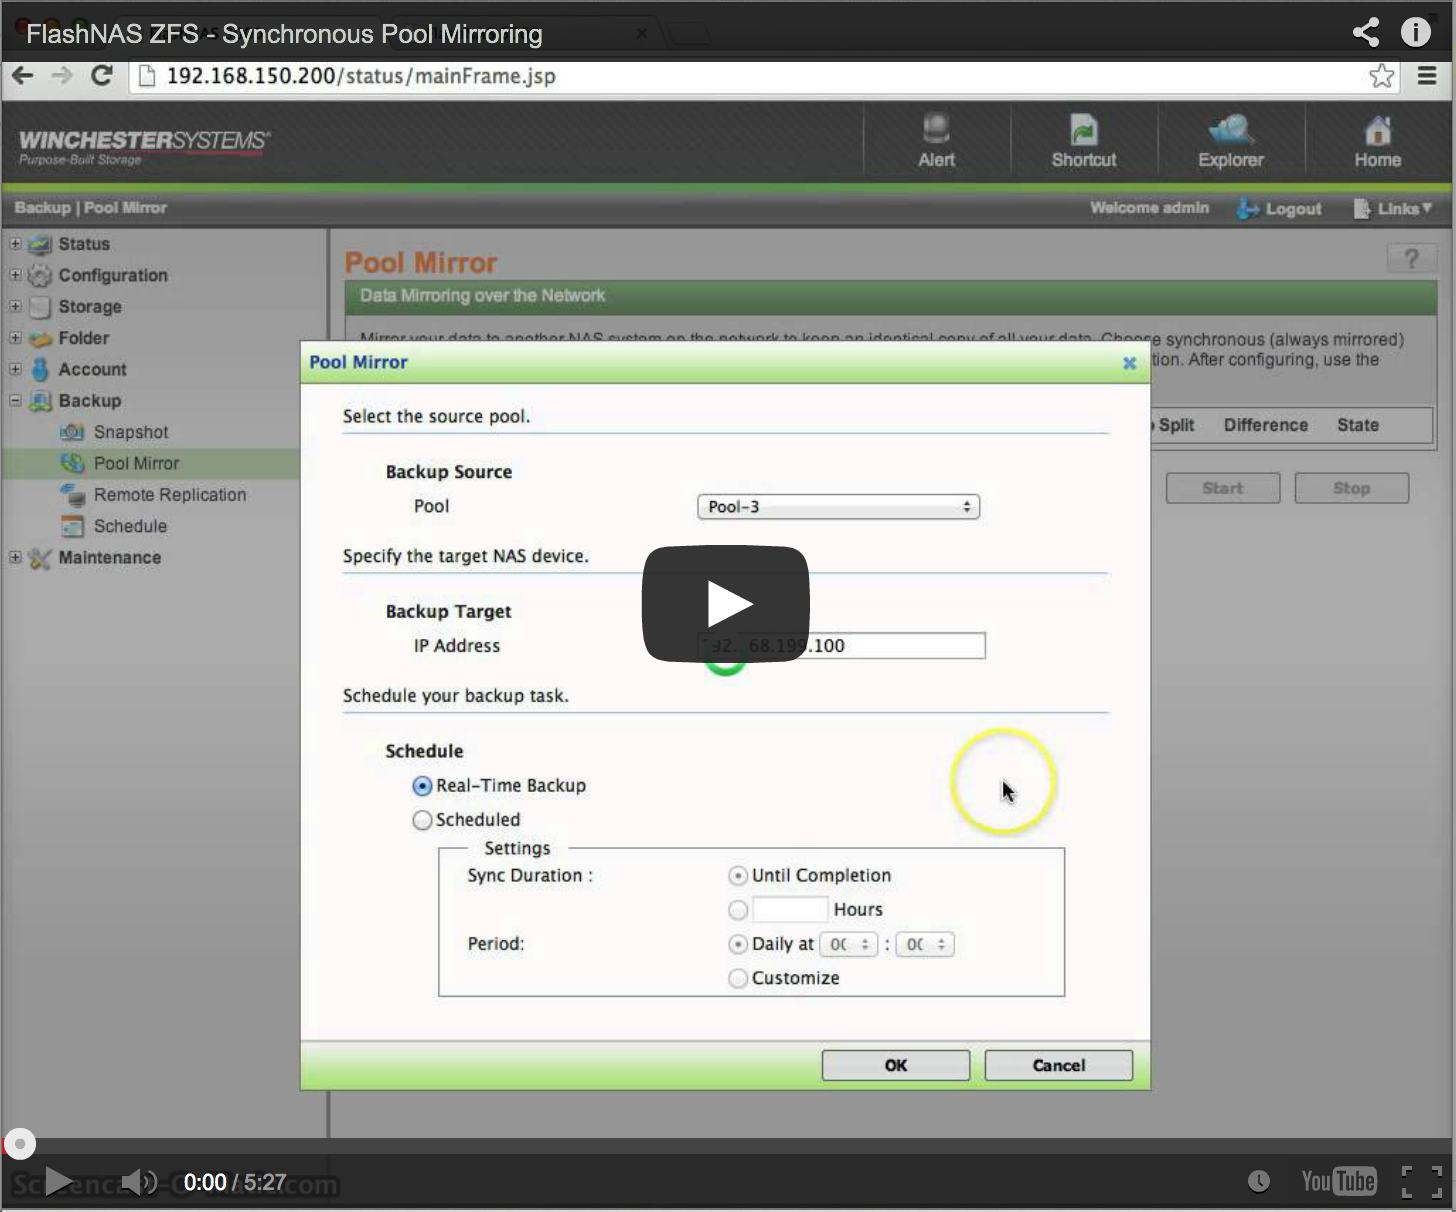Click OK in Pool Mirror dialog

(x=896, y=1065)
